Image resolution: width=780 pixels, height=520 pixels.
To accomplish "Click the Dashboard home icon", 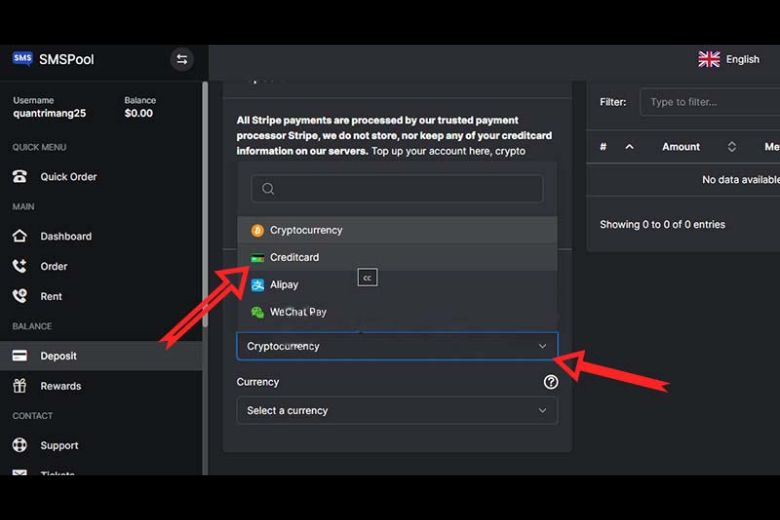I will click(20, 237).
